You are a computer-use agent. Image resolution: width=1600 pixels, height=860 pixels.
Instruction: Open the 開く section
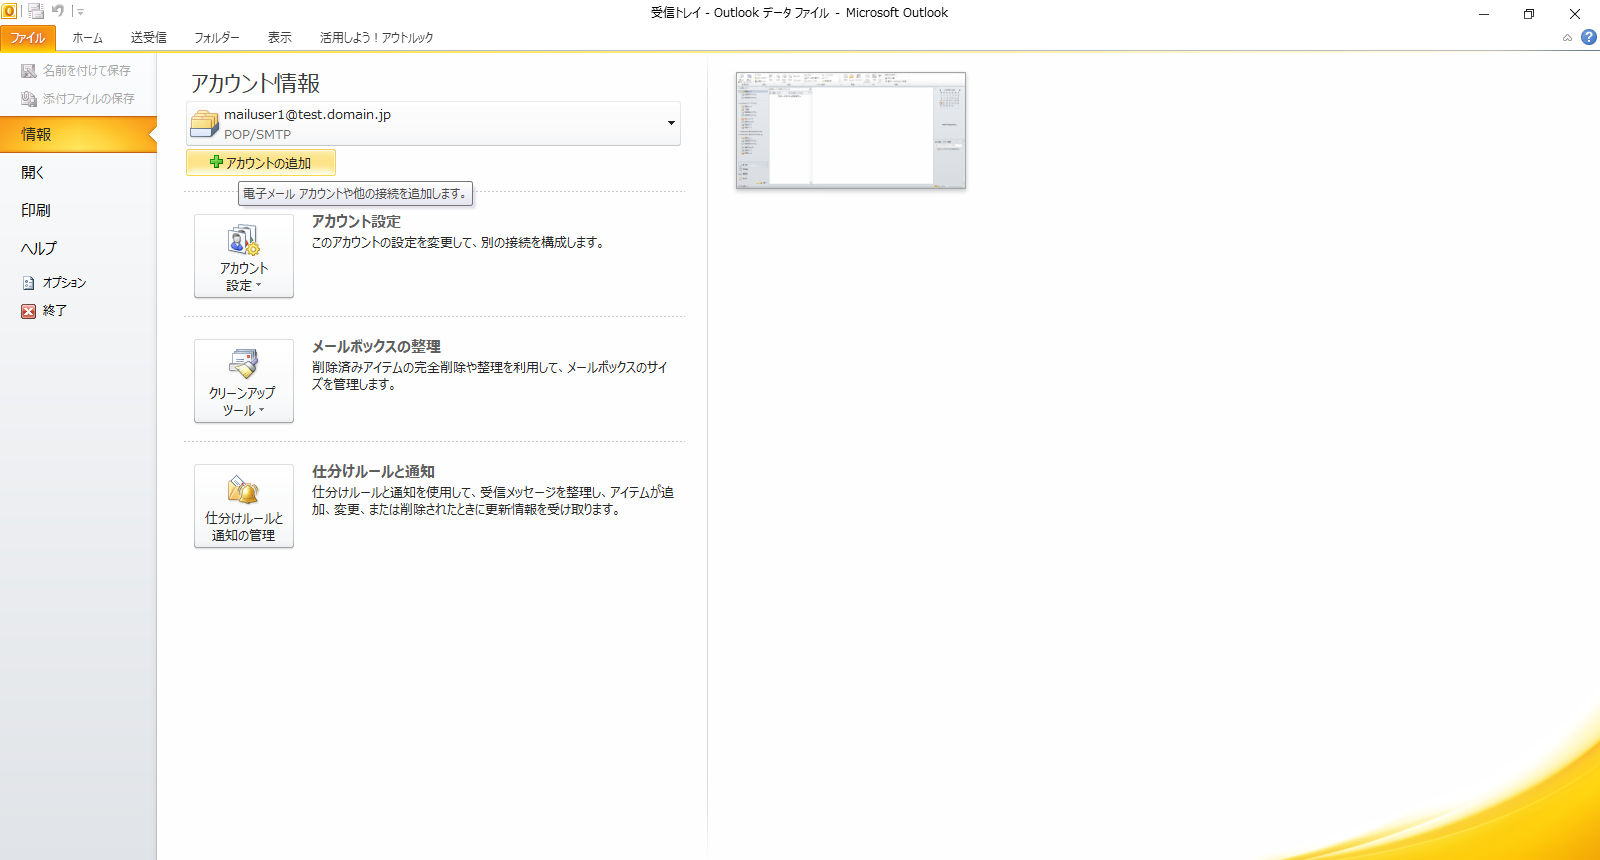click(78, 172)
